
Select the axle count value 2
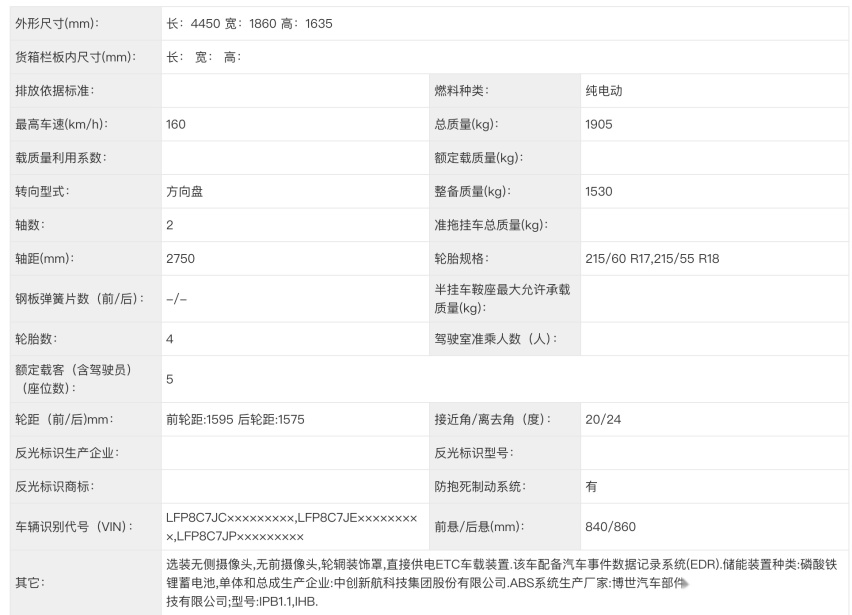[170, 225]
